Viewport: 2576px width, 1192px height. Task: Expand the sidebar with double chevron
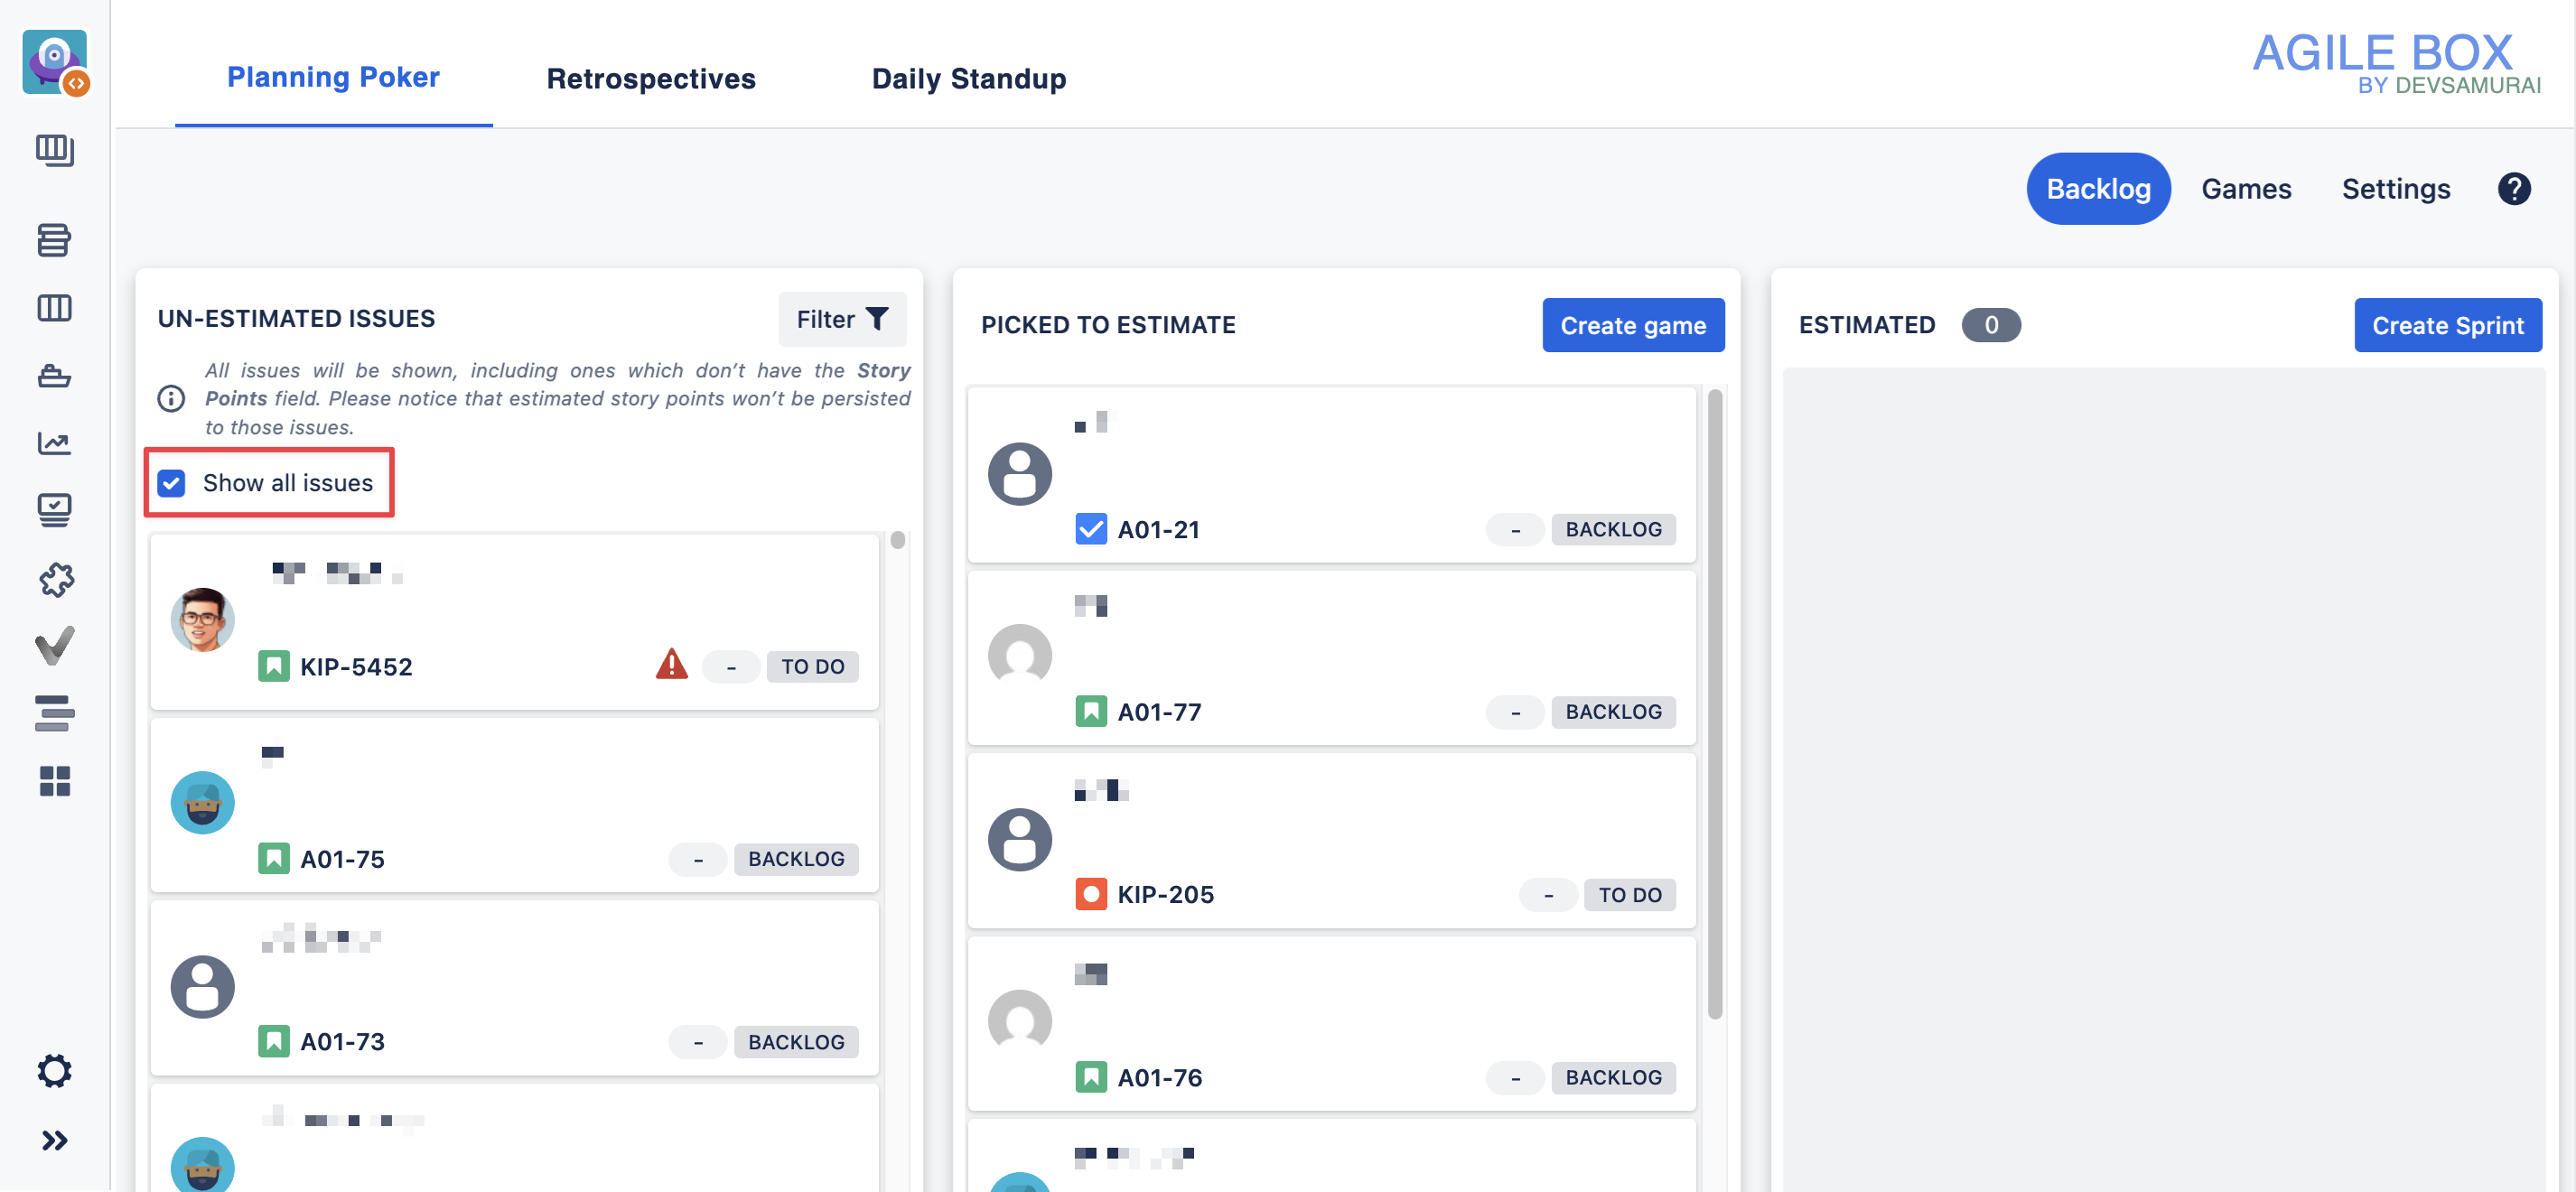pyautogui.click(x=54, y=1140)
